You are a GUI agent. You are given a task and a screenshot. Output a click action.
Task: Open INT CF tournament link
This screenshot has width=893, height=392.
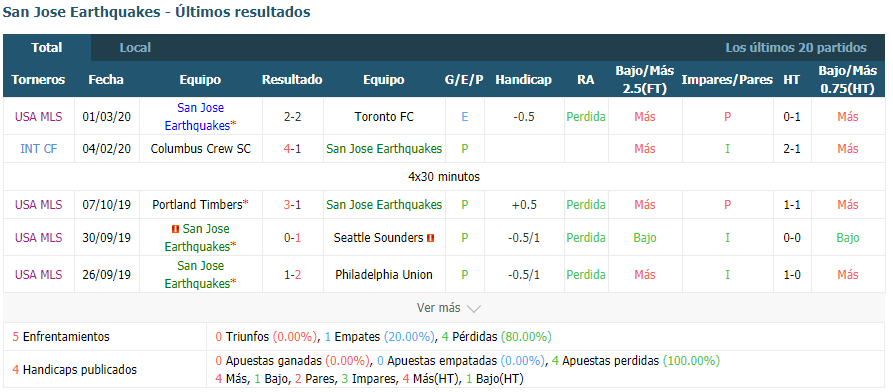39,149
